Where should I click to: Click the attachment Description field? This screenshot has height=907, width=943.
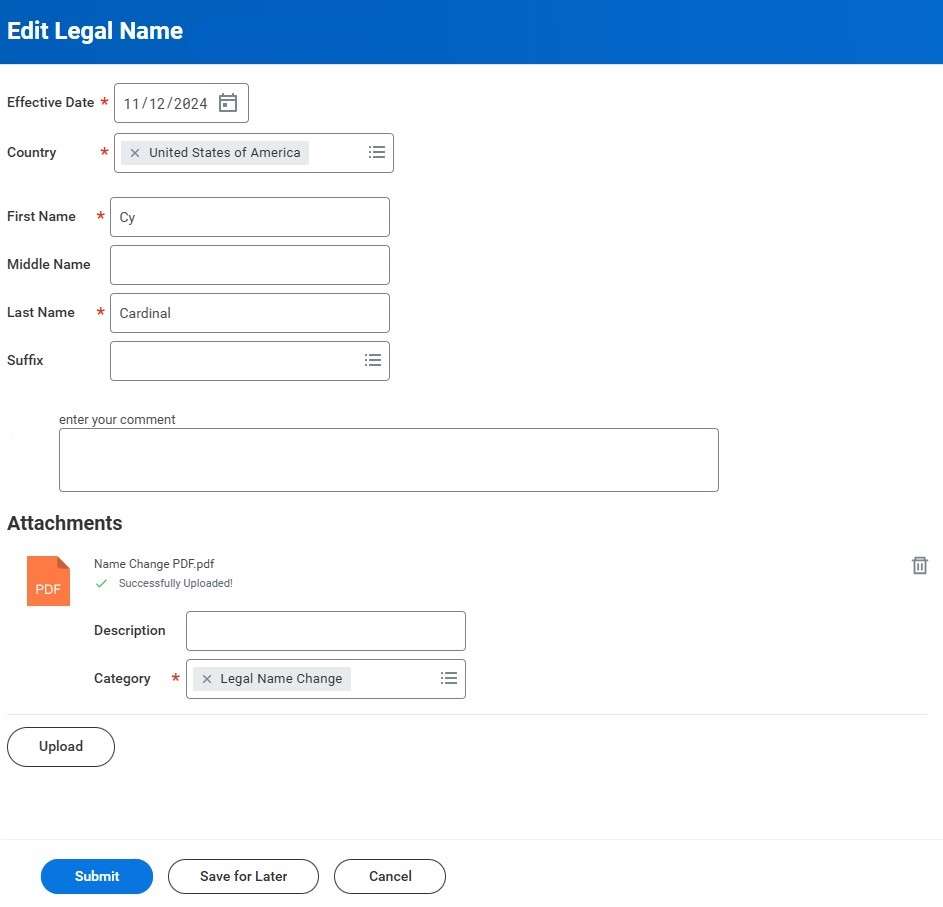tap(325, 631)
